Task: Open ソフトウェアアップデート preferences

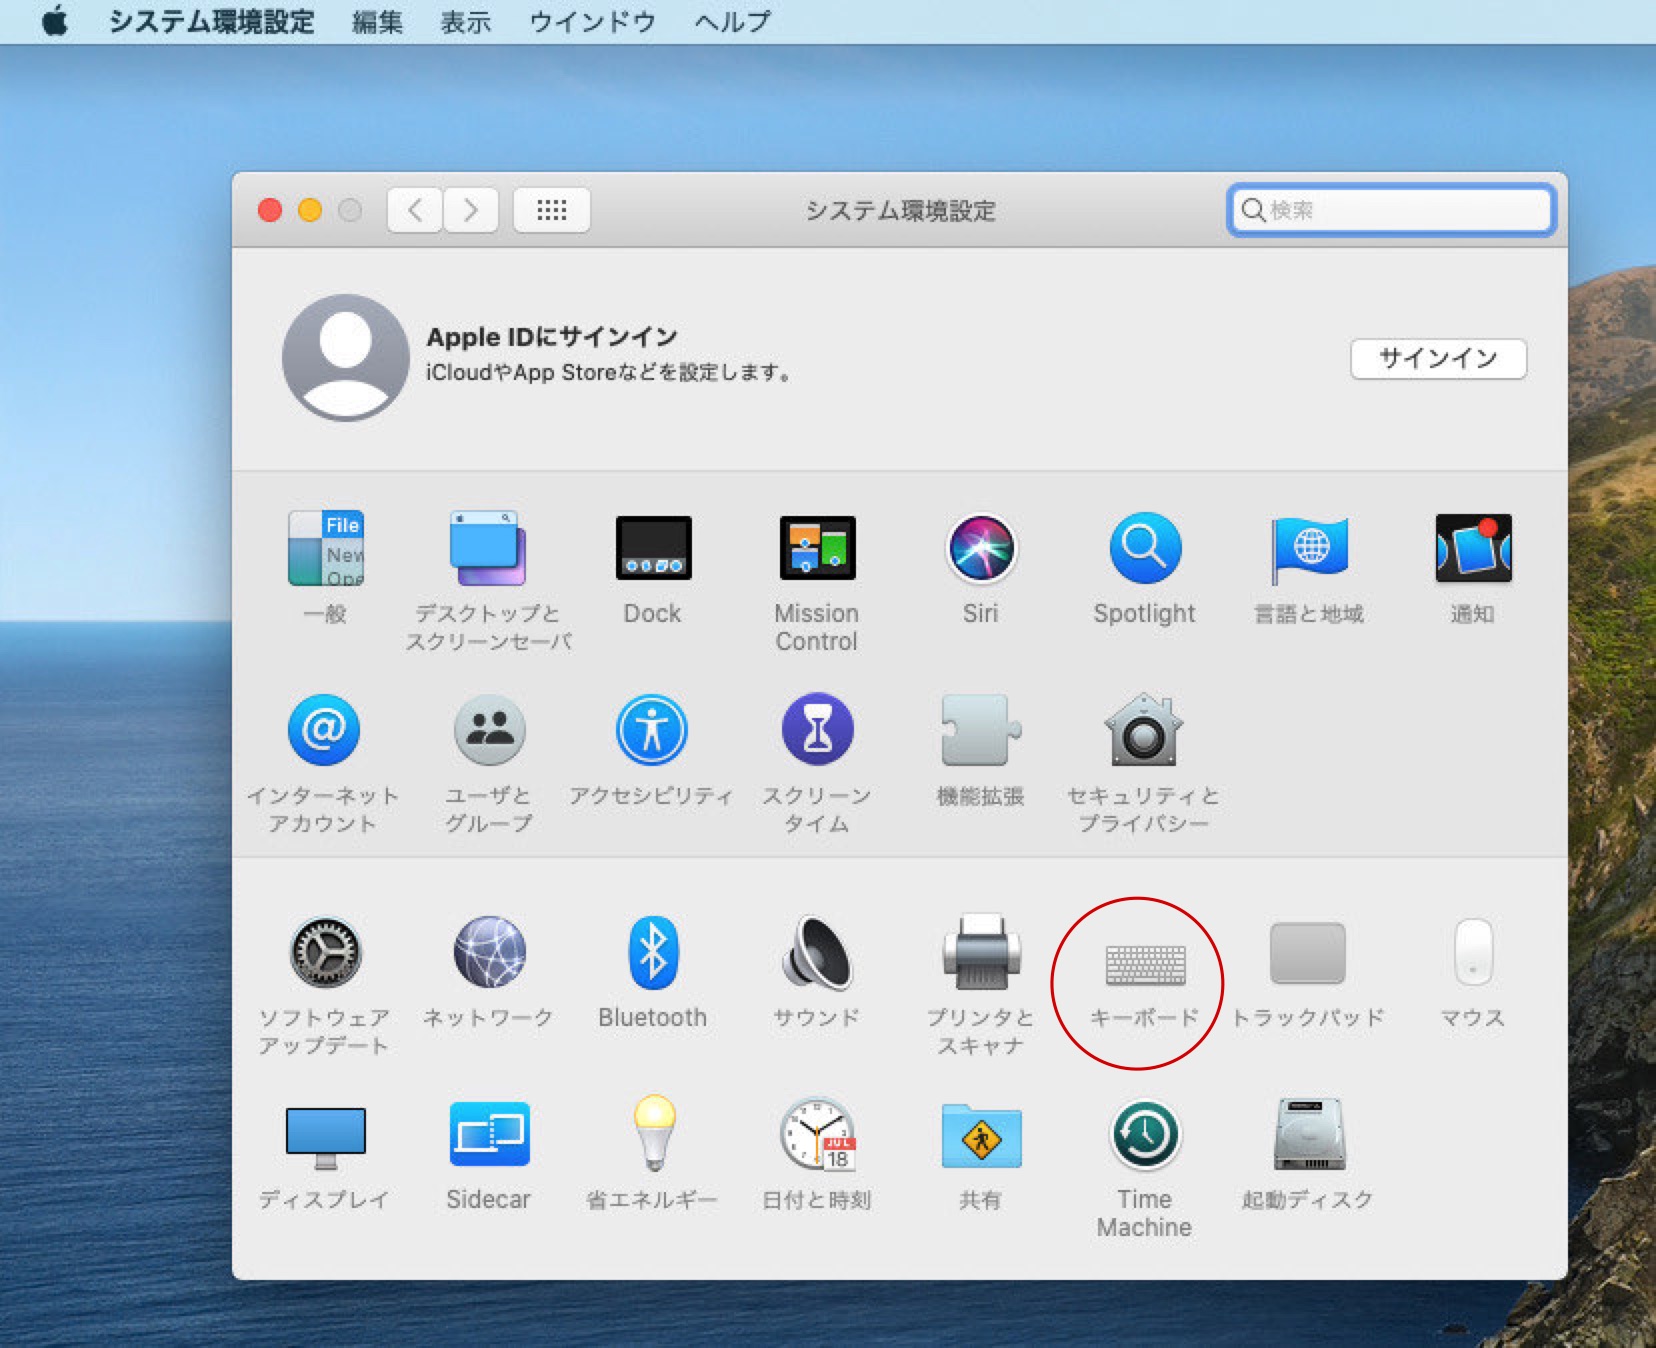Action: 325,953
